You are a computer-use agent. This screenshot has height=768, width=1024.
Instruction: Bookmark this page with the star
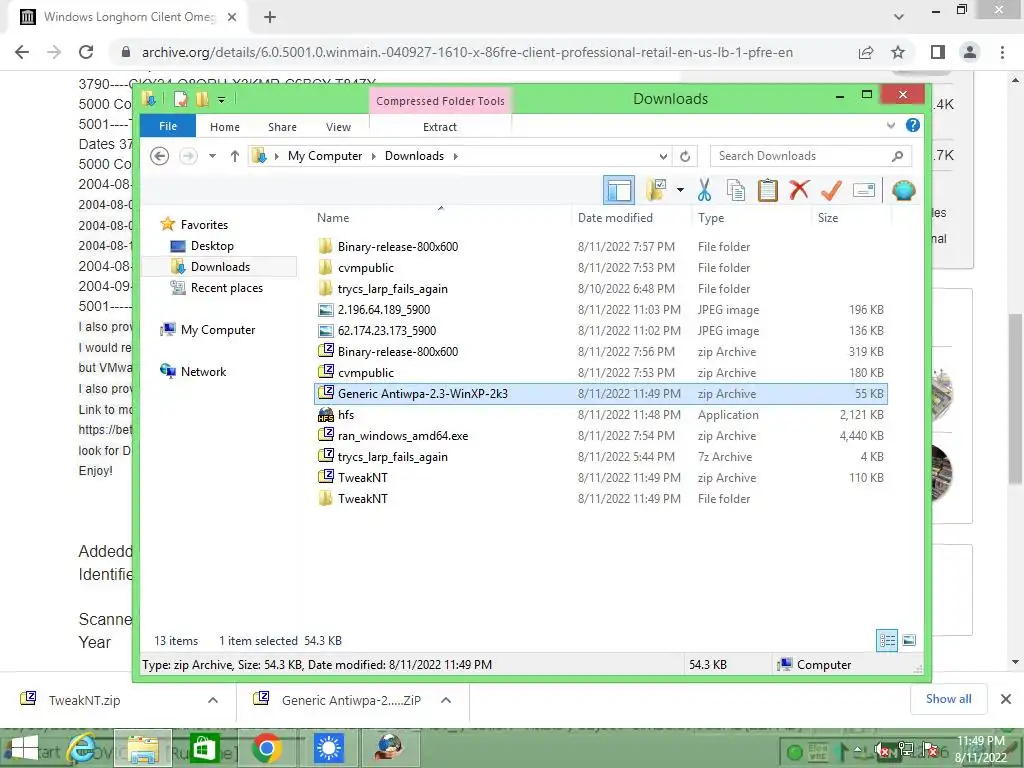click(x=898, y=52)
